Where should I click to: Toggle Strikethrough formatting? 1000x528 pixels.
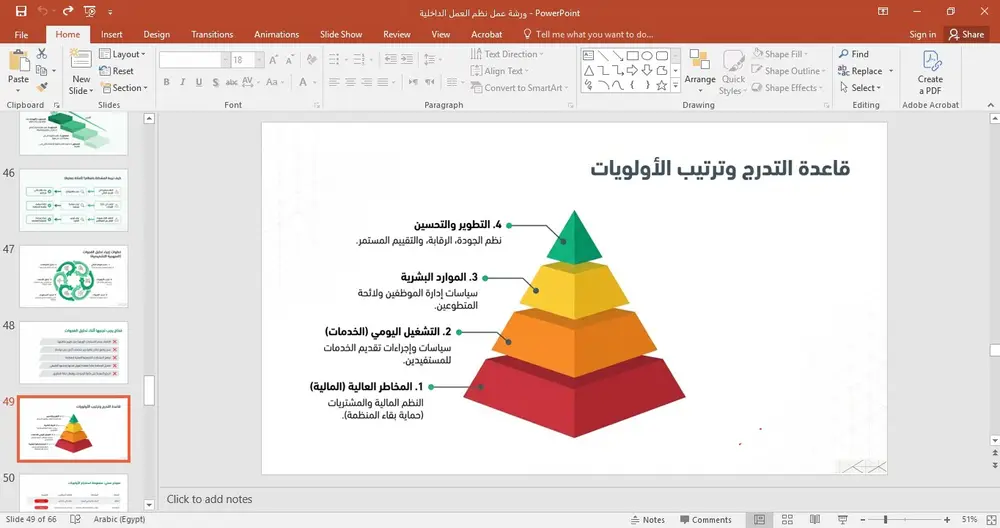pyautogui.click(x=232, y=82)
